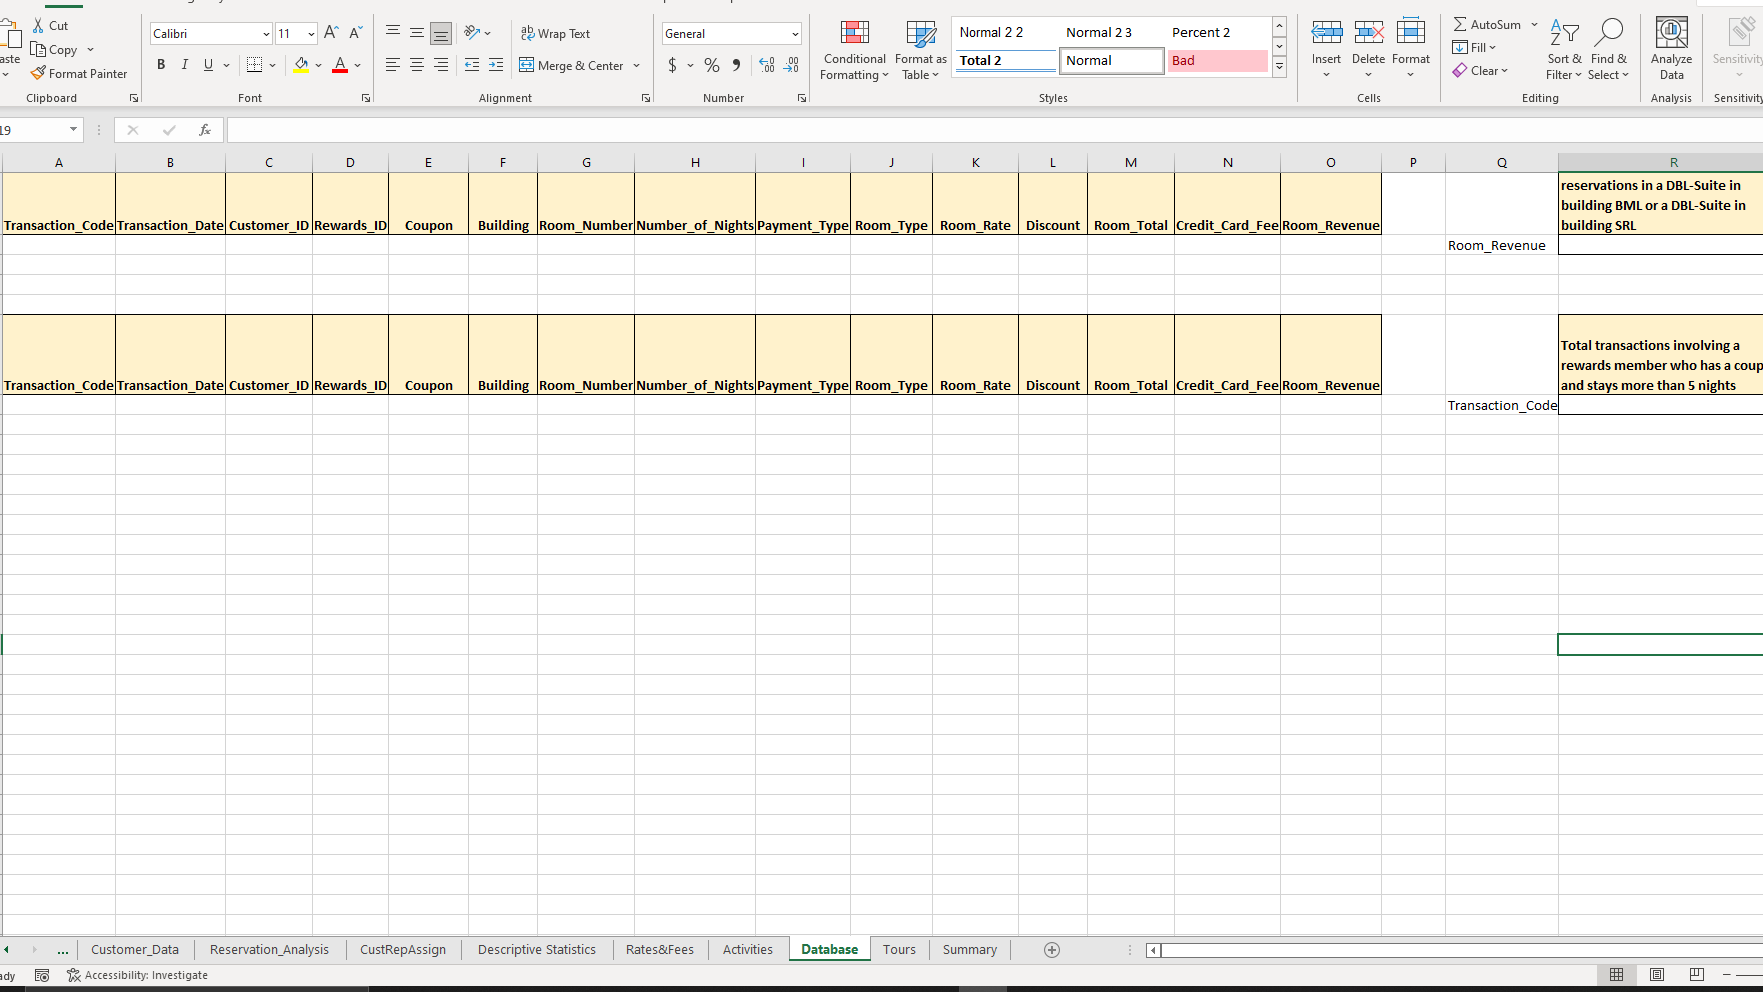The image size is (1763, 992).
Task: Apply Accounting dollar number format
Action: click(x=672, y=65)
